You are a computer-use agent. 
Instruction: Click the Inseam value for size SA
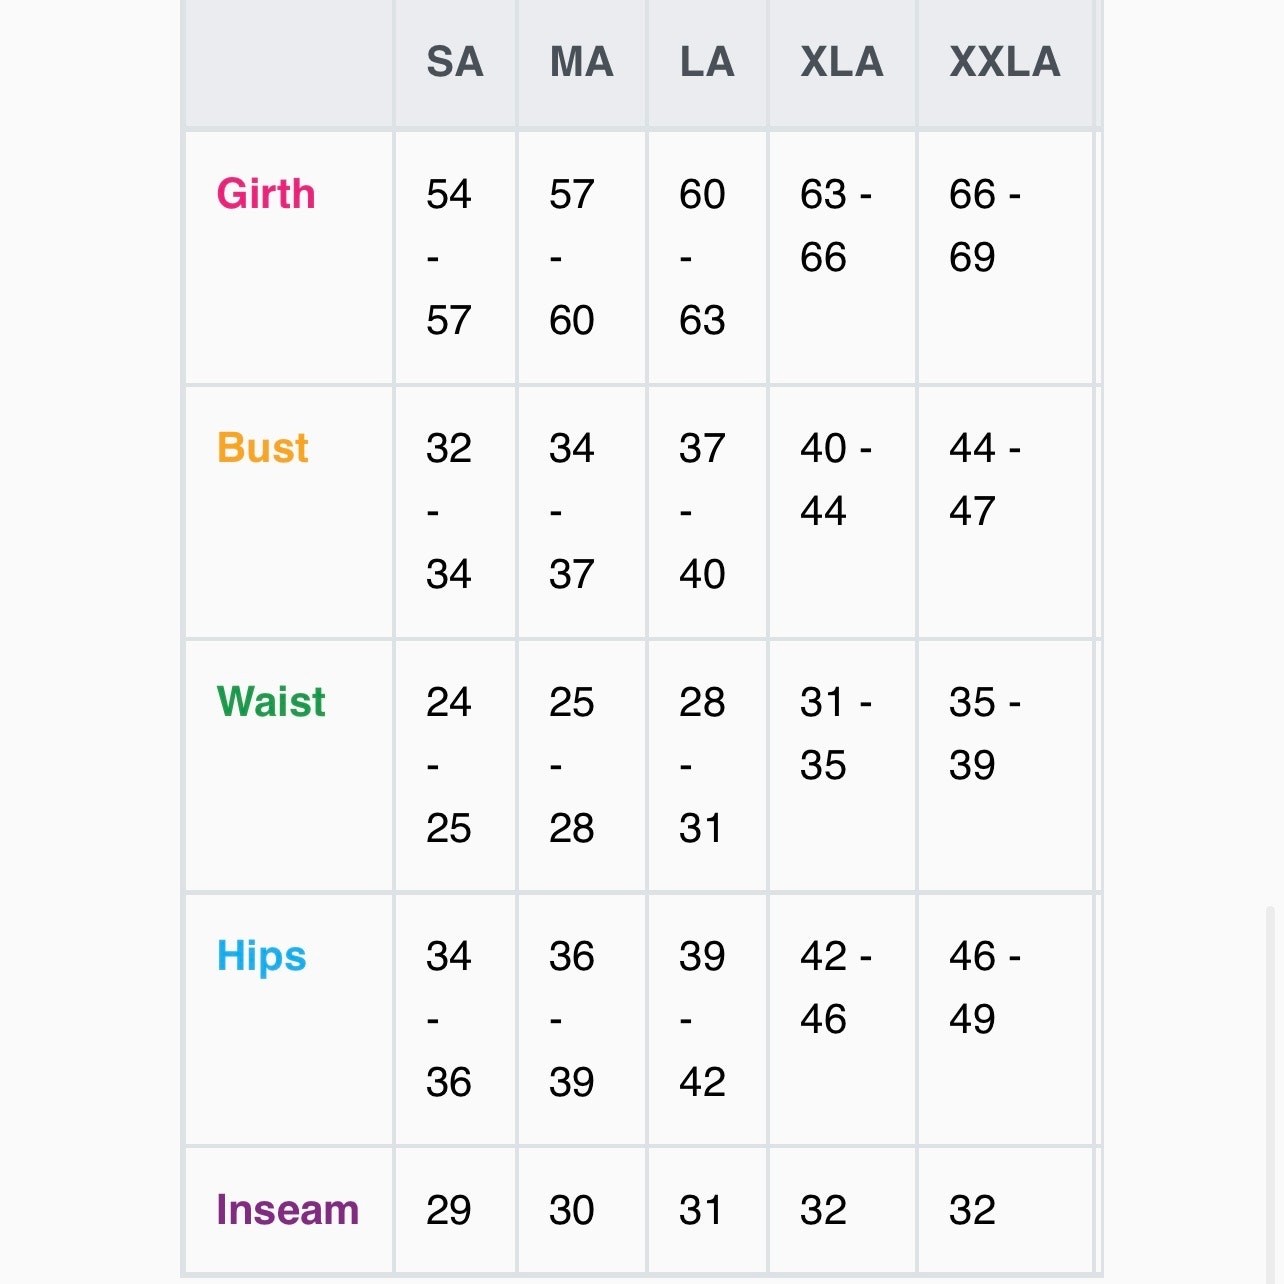tap(448, 1210)
